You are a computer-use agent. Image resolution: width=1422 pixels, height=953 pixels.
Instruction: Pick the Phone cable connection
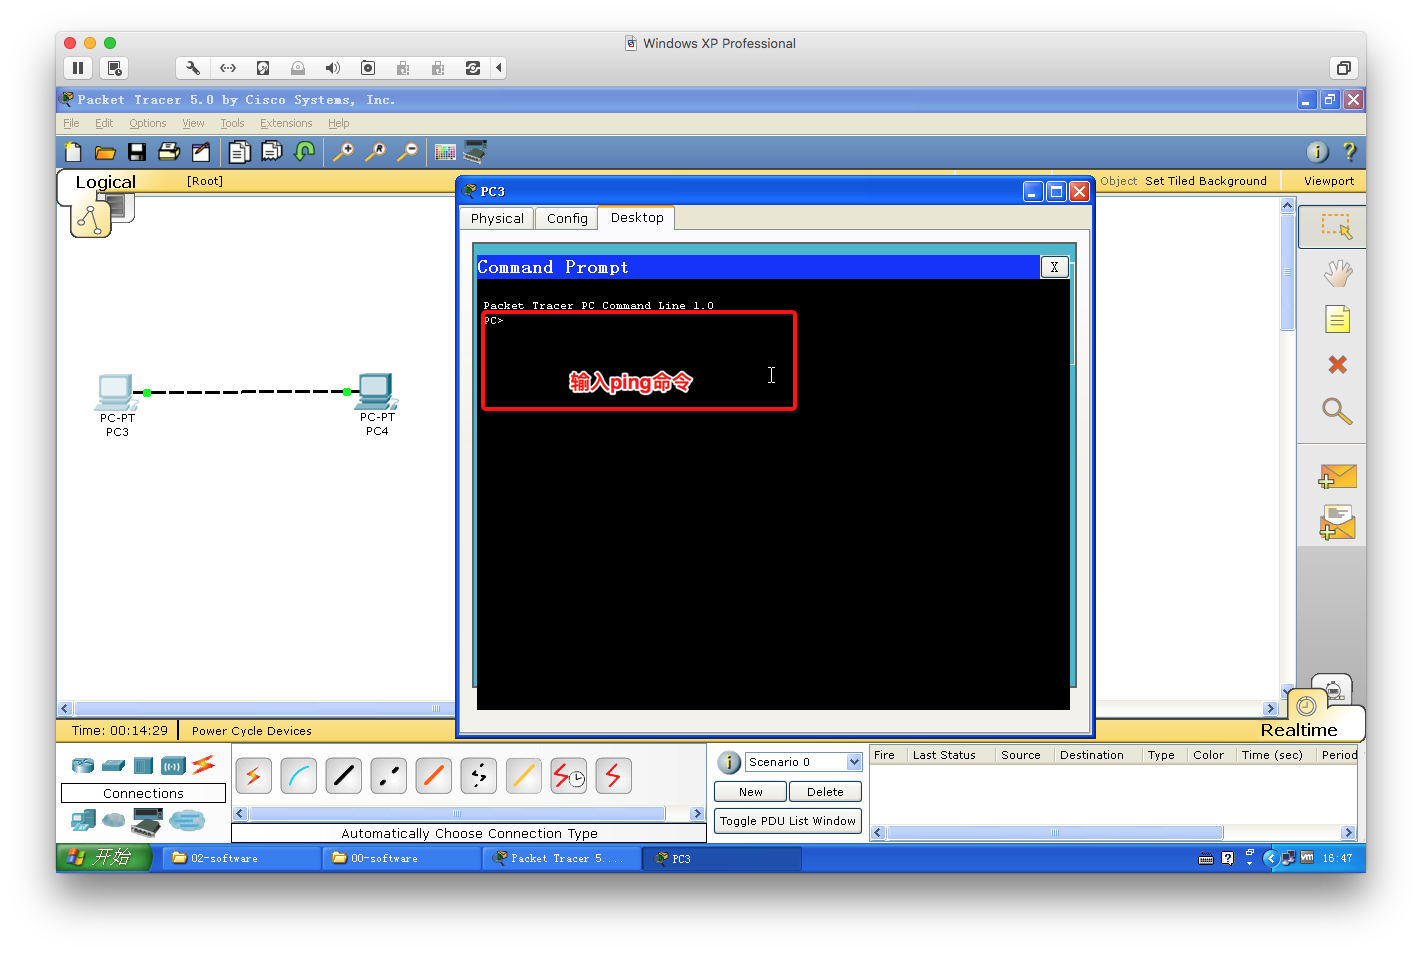point(478,776)
